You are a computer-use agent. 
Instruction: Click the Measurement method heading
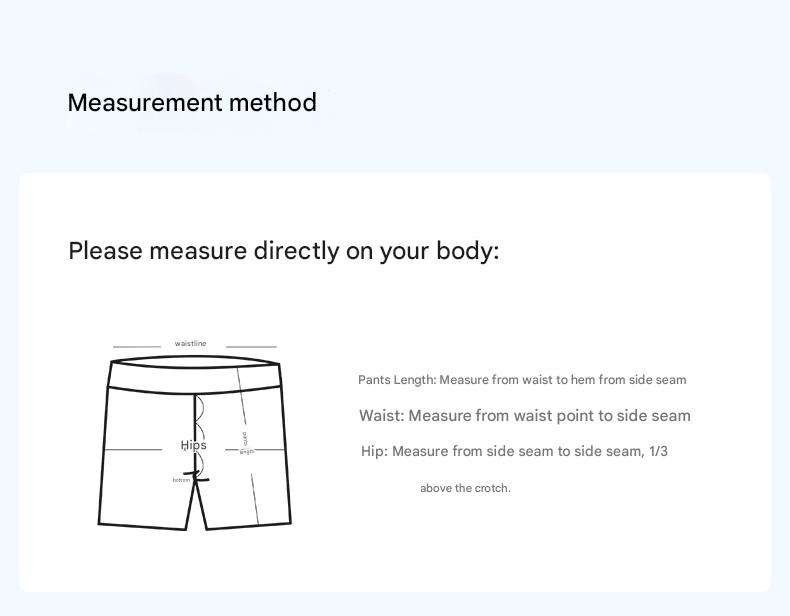click(x=192, y=103)
